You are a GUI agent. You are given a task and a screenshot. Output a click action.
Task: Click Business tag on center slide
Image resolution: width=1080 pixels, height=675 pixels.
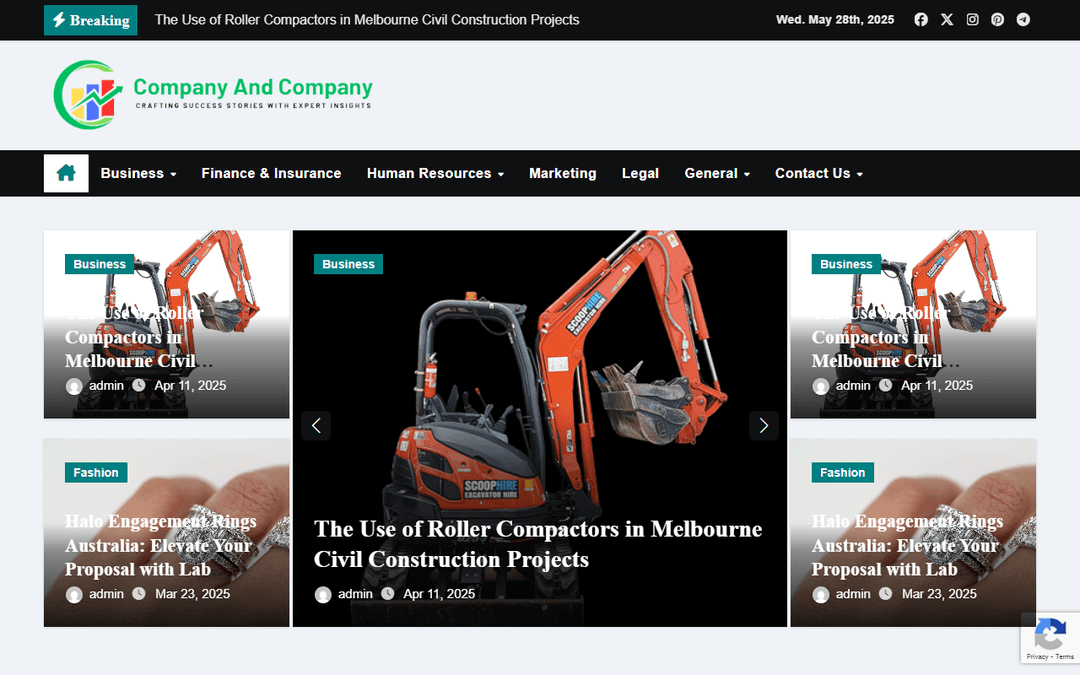click(349, 264)
